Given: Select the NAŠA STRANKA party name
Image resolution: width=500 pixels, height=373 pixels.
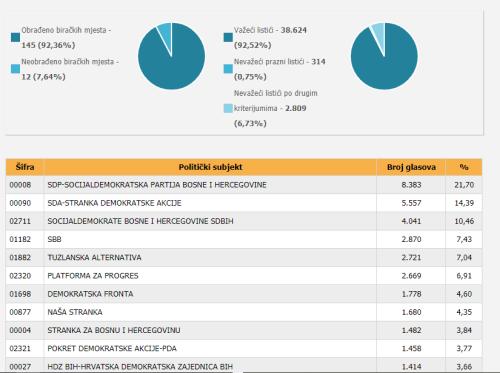Looking at the screenshot, I should tap(75, 312).
